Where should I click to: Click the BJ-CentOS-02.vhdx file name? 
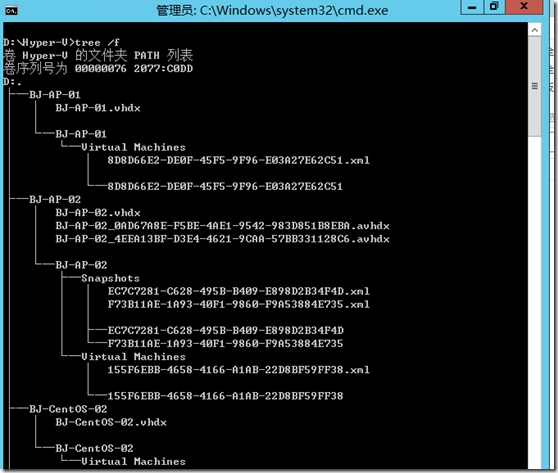click(x=111, y=422)
